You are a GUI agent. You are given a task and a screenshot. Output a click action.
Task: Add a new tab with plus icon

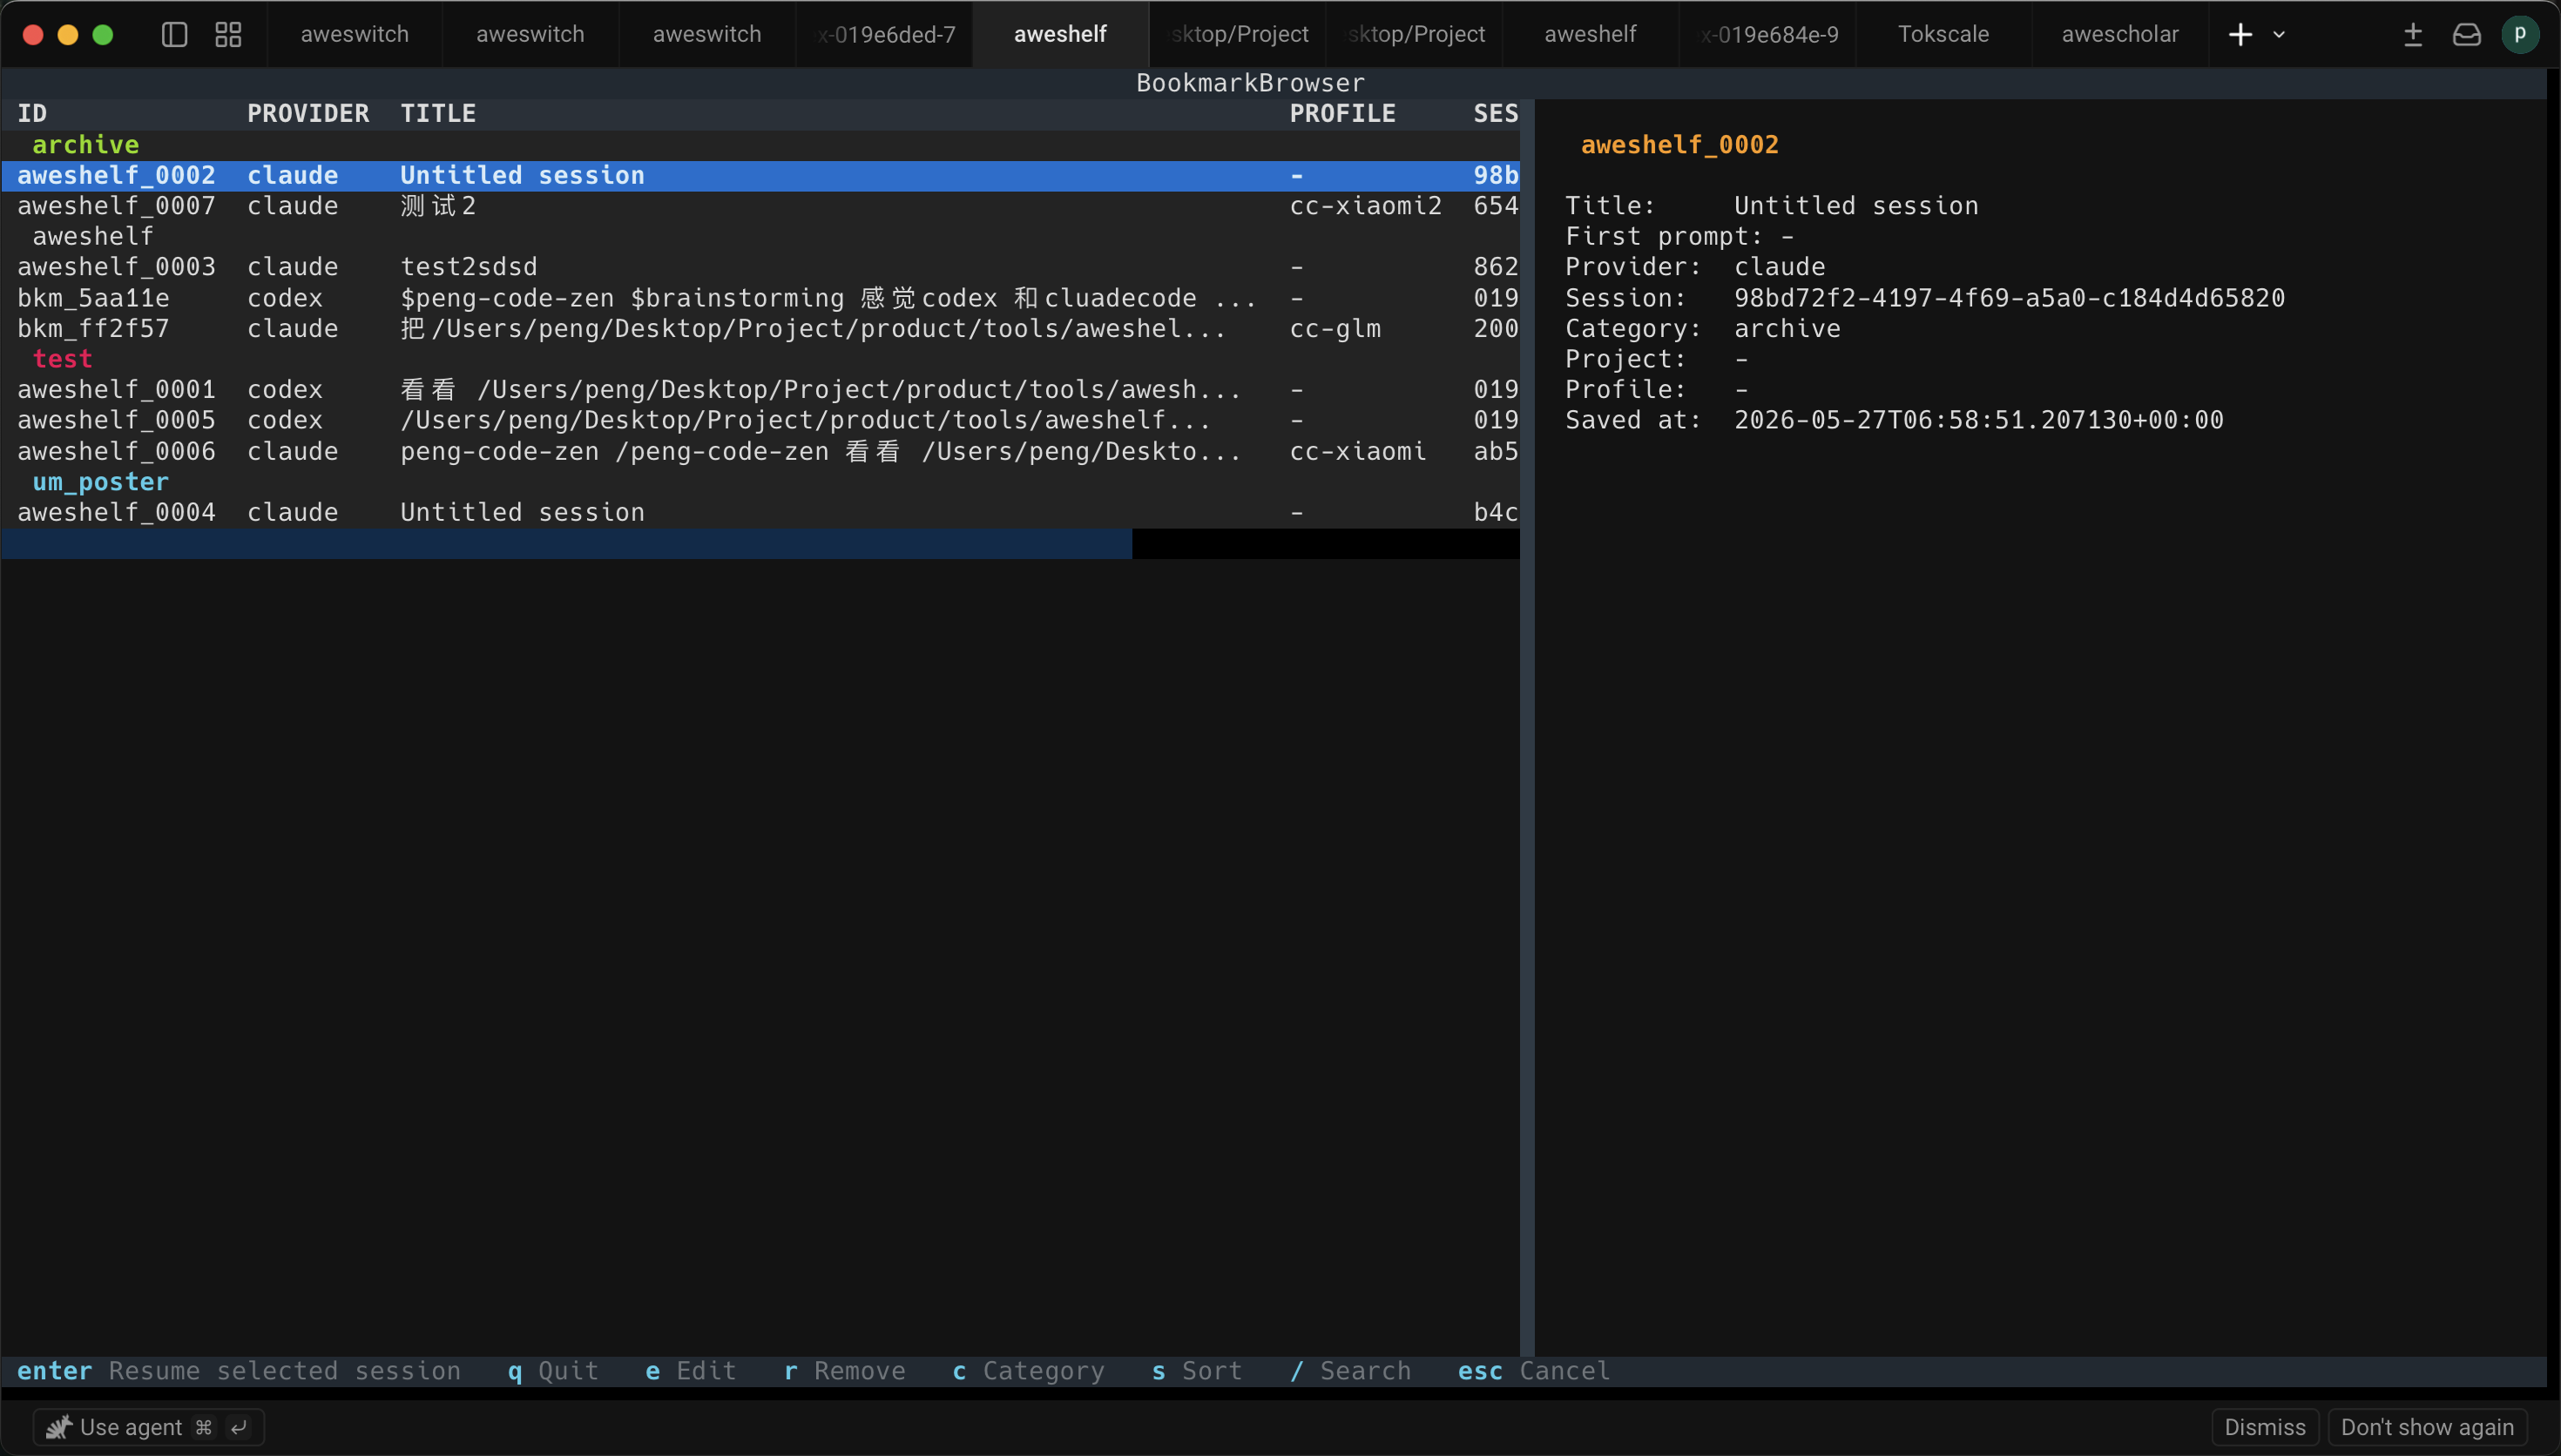point(2240,34)
